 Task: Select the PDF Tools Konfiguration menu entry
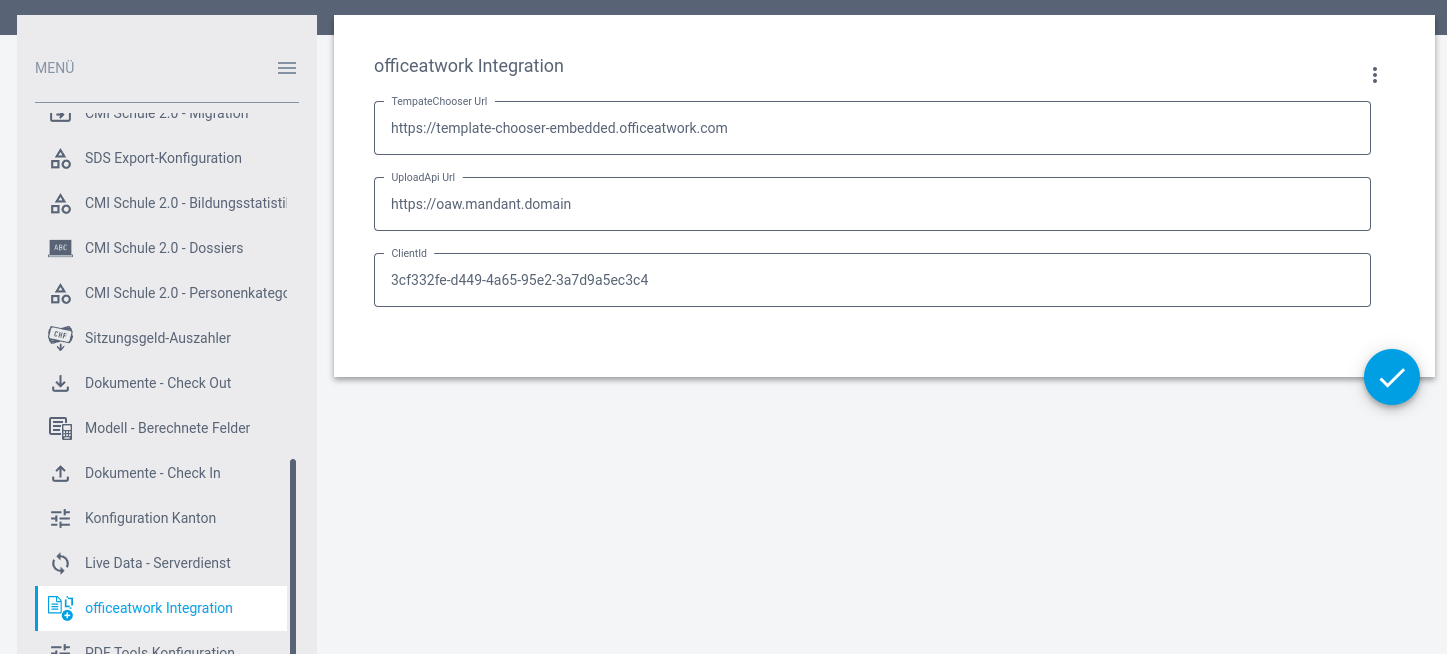point(160,648)
